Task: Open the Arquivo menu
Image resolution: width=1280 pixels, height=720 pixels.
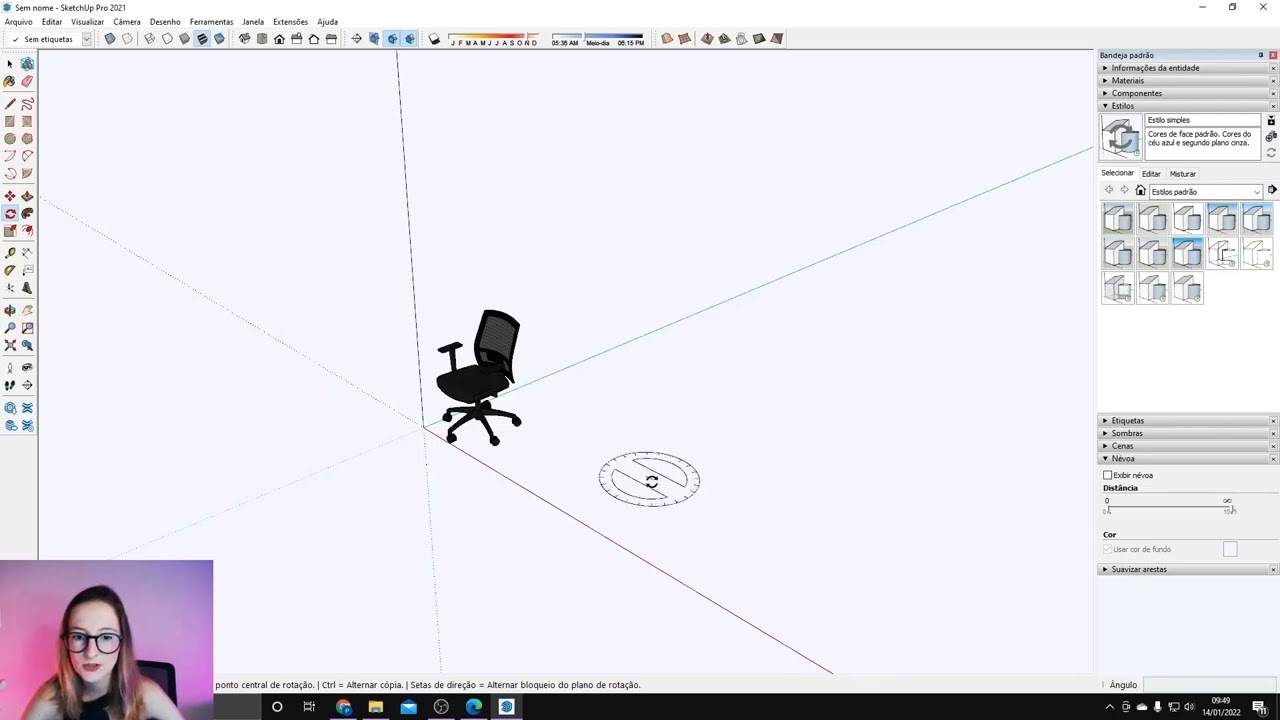Action: pyautogui.click(x=18, y=22)
